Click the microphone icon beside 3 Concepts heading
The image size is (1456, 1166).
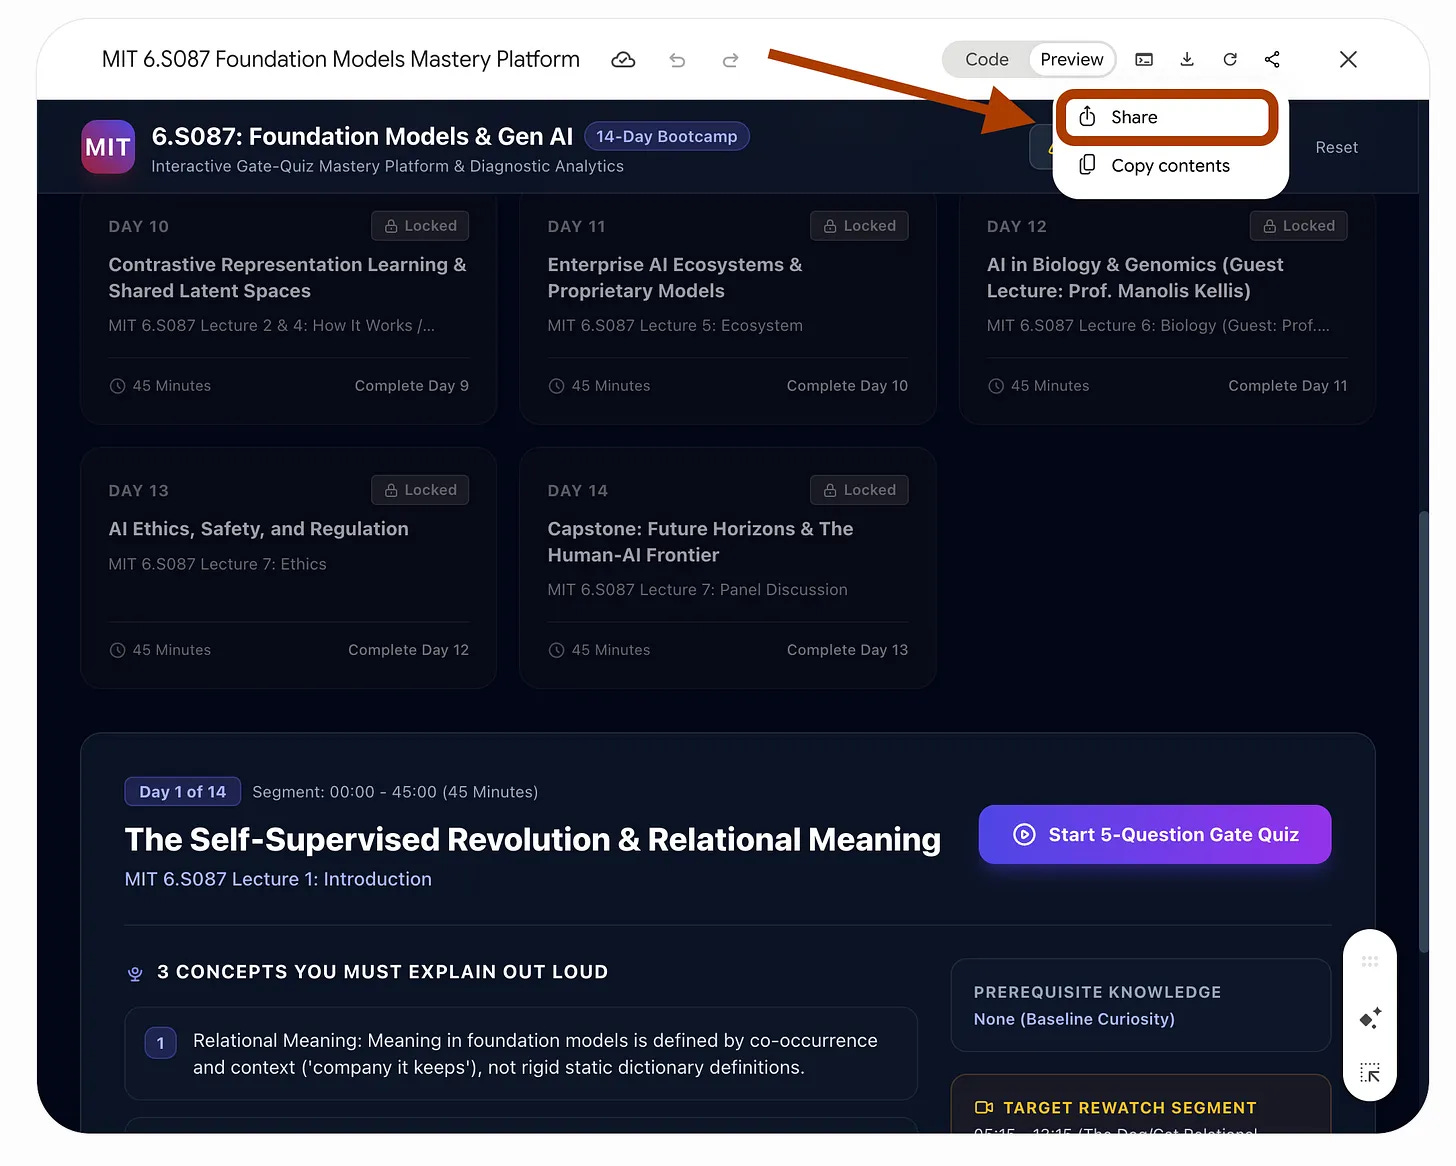click(x=135, y=973)
